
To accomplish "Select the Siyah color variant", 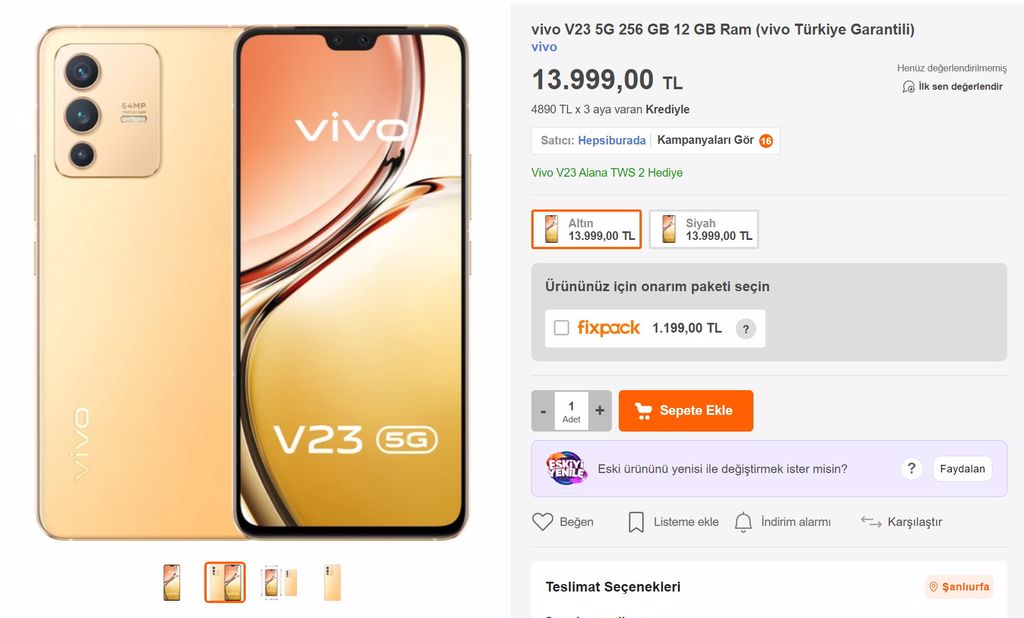I will (704, 229).
